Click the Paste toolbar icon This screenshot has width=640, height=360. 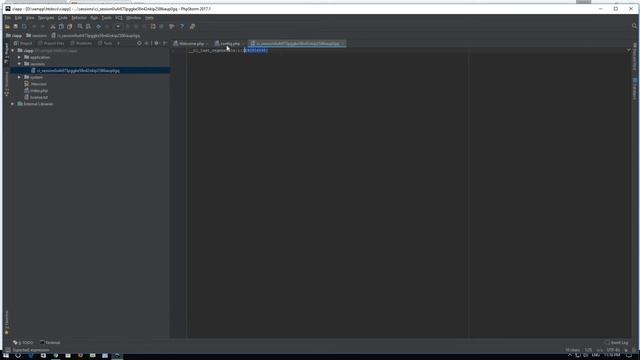tap(70, 27)
